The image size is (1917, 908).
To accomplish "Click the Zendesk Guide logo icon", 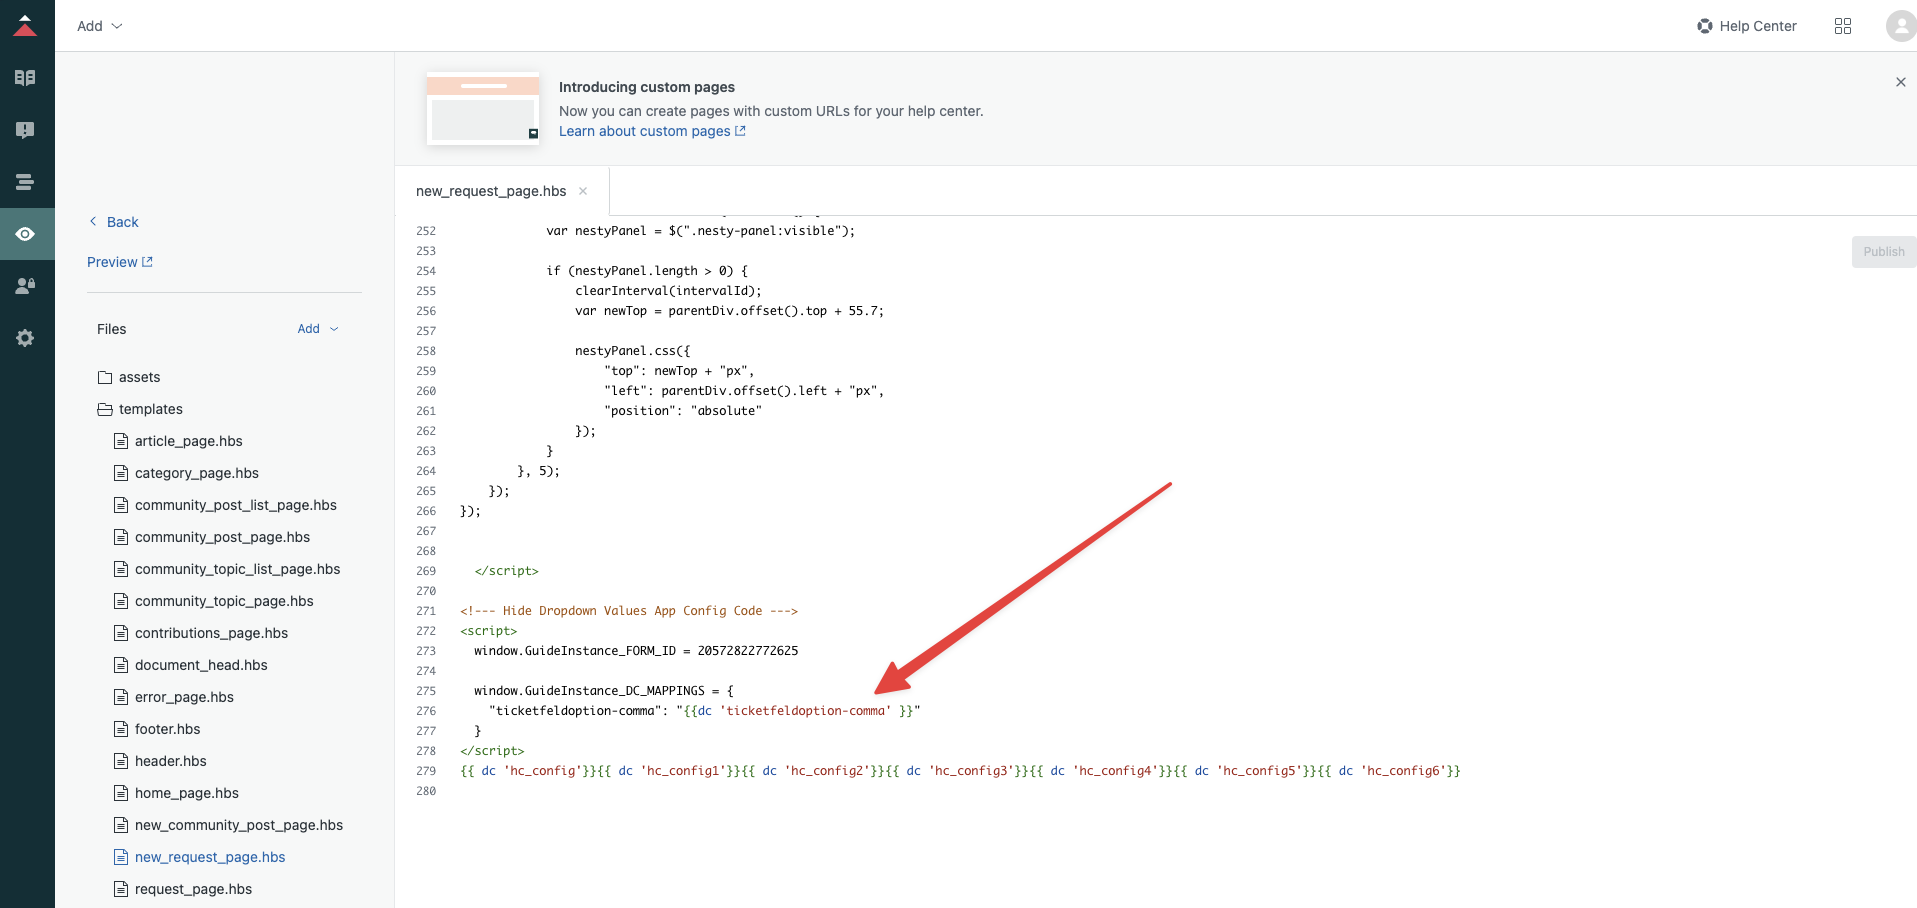I will pos(26,26).
